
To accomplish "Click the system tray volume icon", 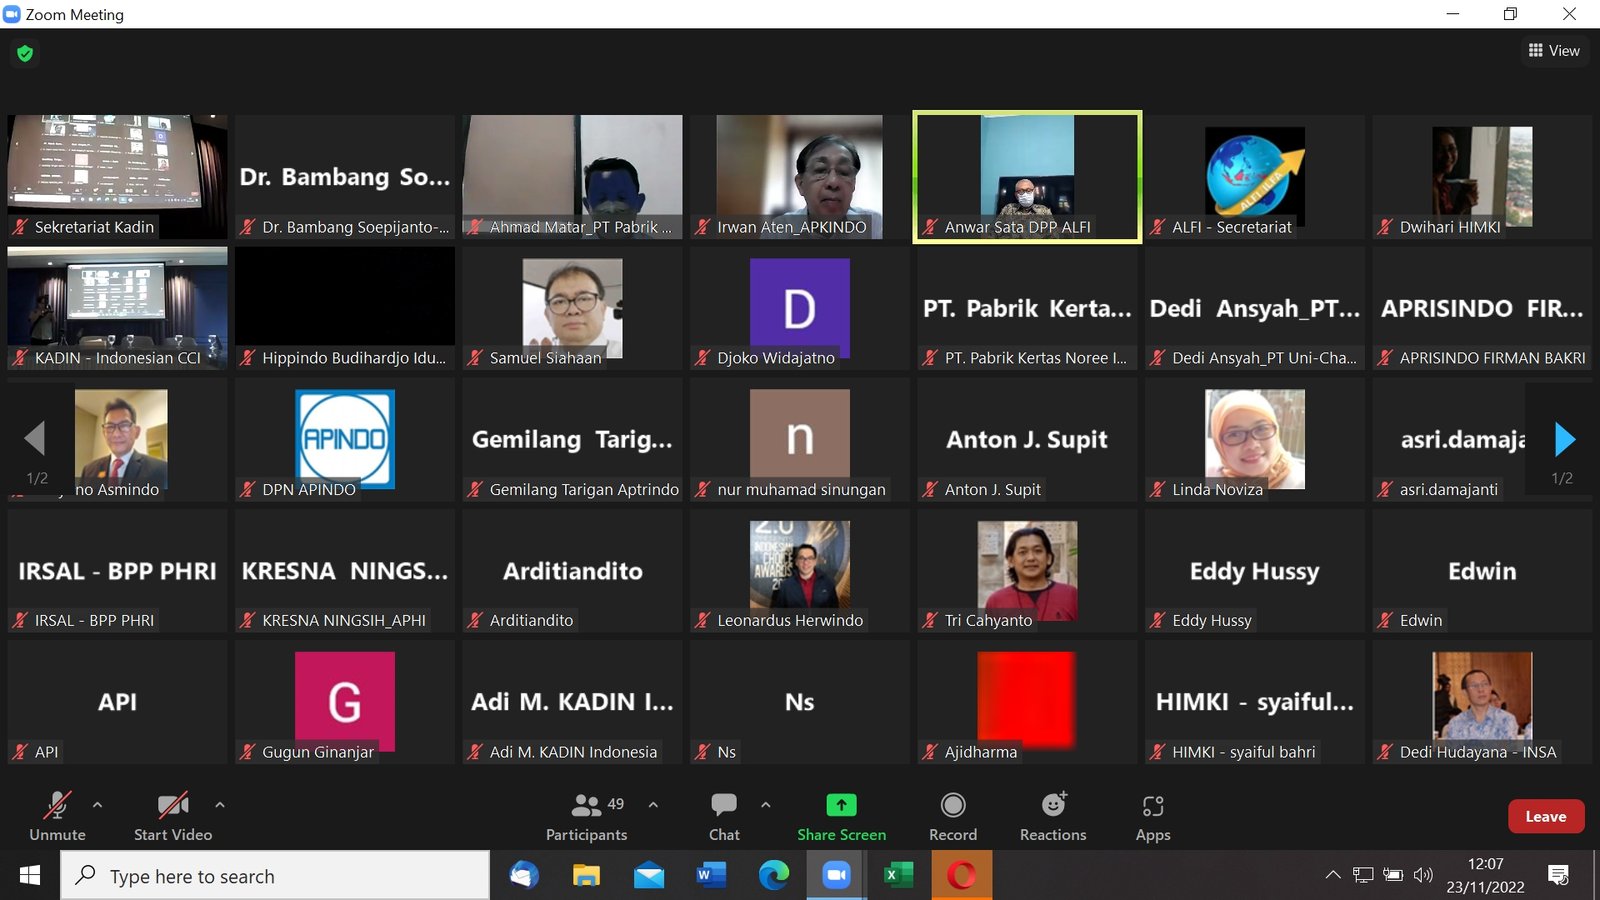I will click(1423, 875).
